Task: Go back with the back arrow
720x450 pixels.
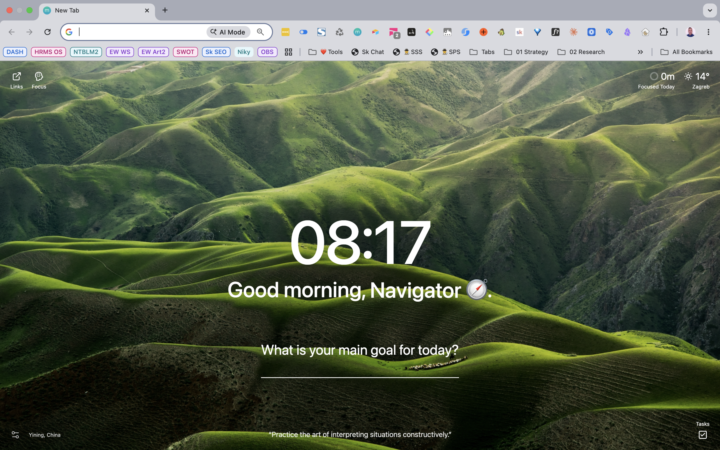Action: click(11, 32)
